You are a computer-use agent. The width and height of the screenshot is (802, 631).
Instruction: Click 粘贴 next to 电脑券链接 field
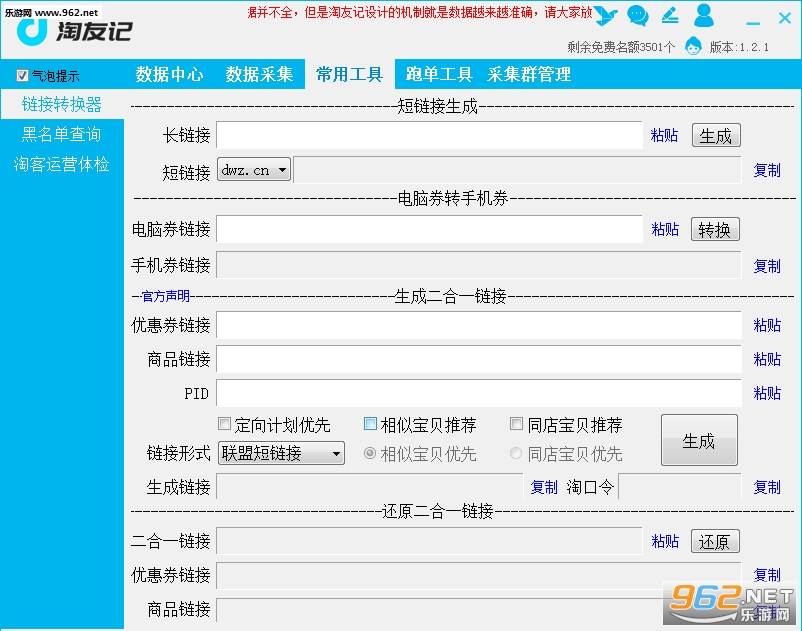(x=665, y=229)
